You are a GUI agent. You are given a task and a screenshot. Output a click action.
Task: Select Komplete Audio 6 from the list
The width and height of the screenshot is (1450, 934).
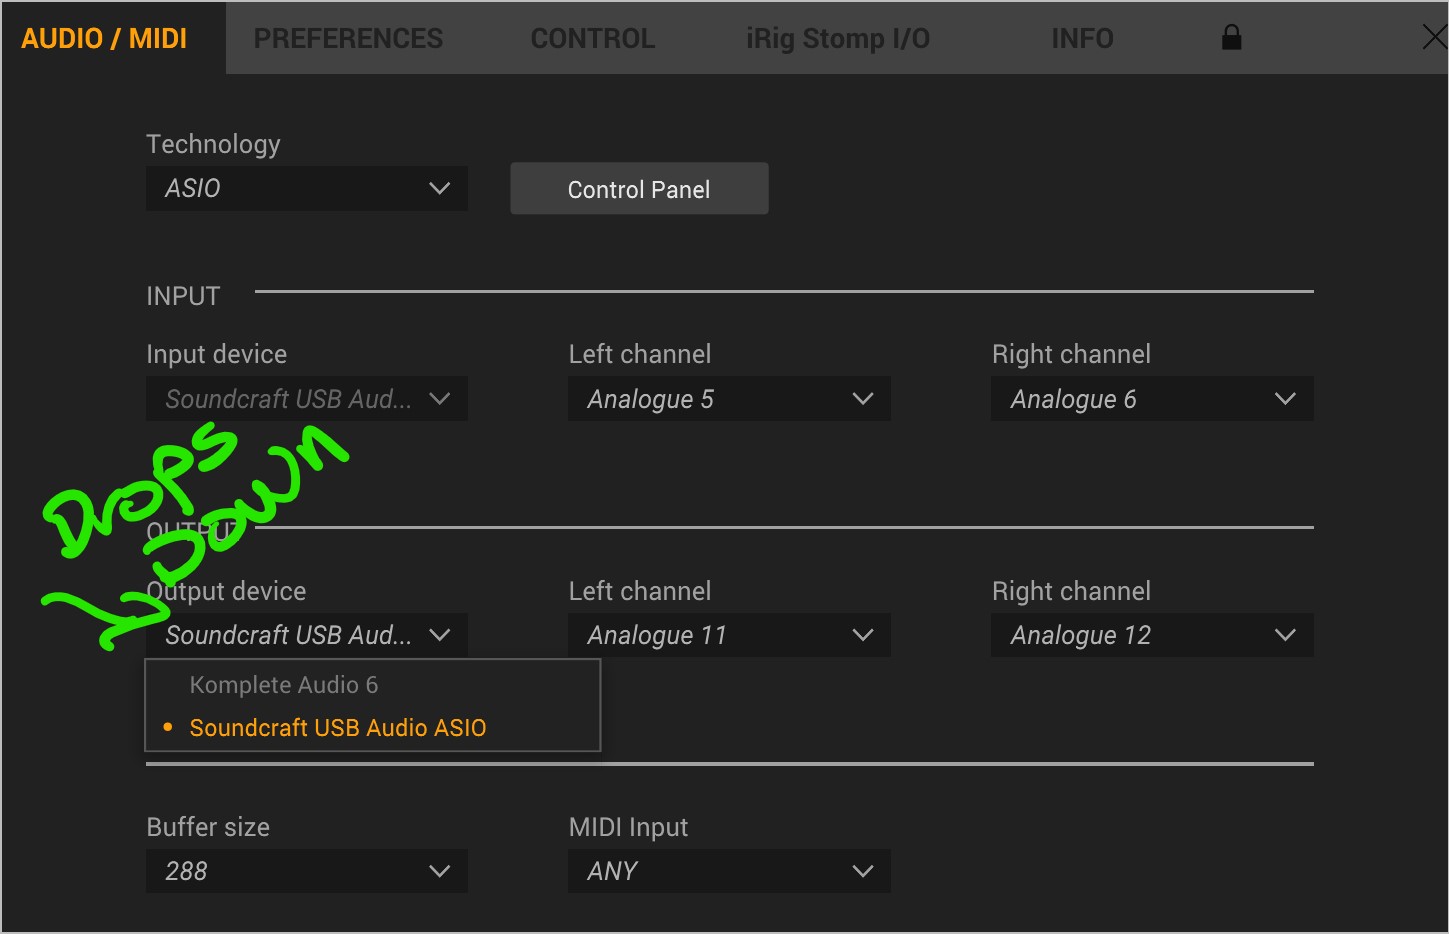click(284, 685)
